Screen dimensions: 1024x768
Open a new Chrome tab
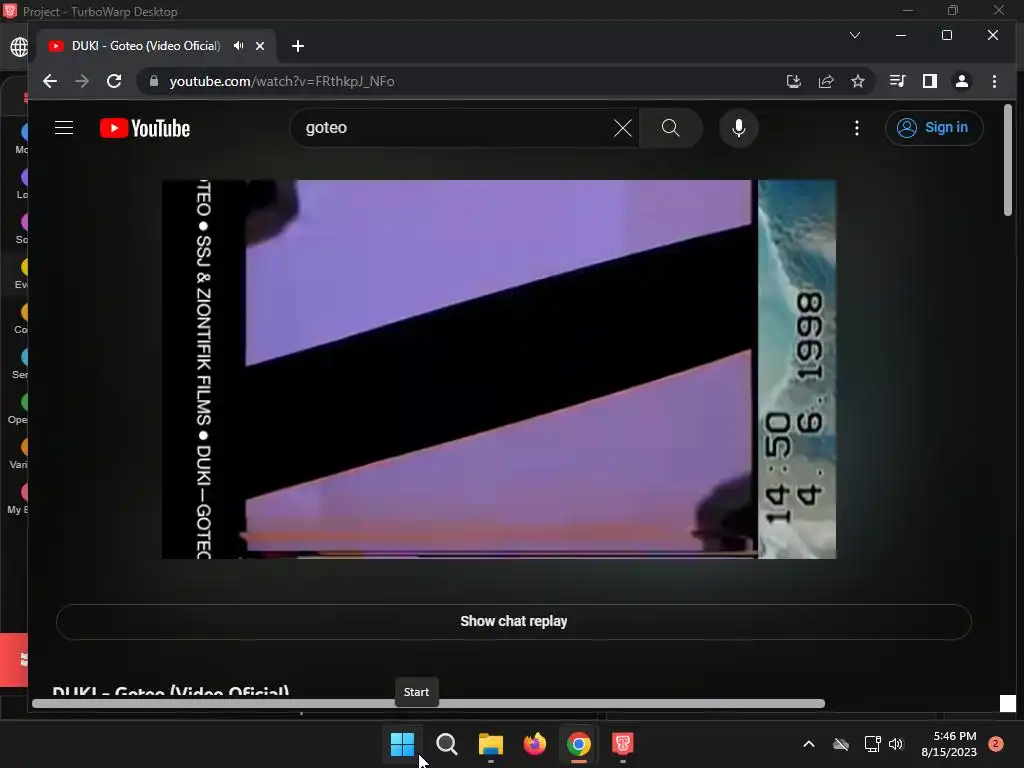[298, 46]
